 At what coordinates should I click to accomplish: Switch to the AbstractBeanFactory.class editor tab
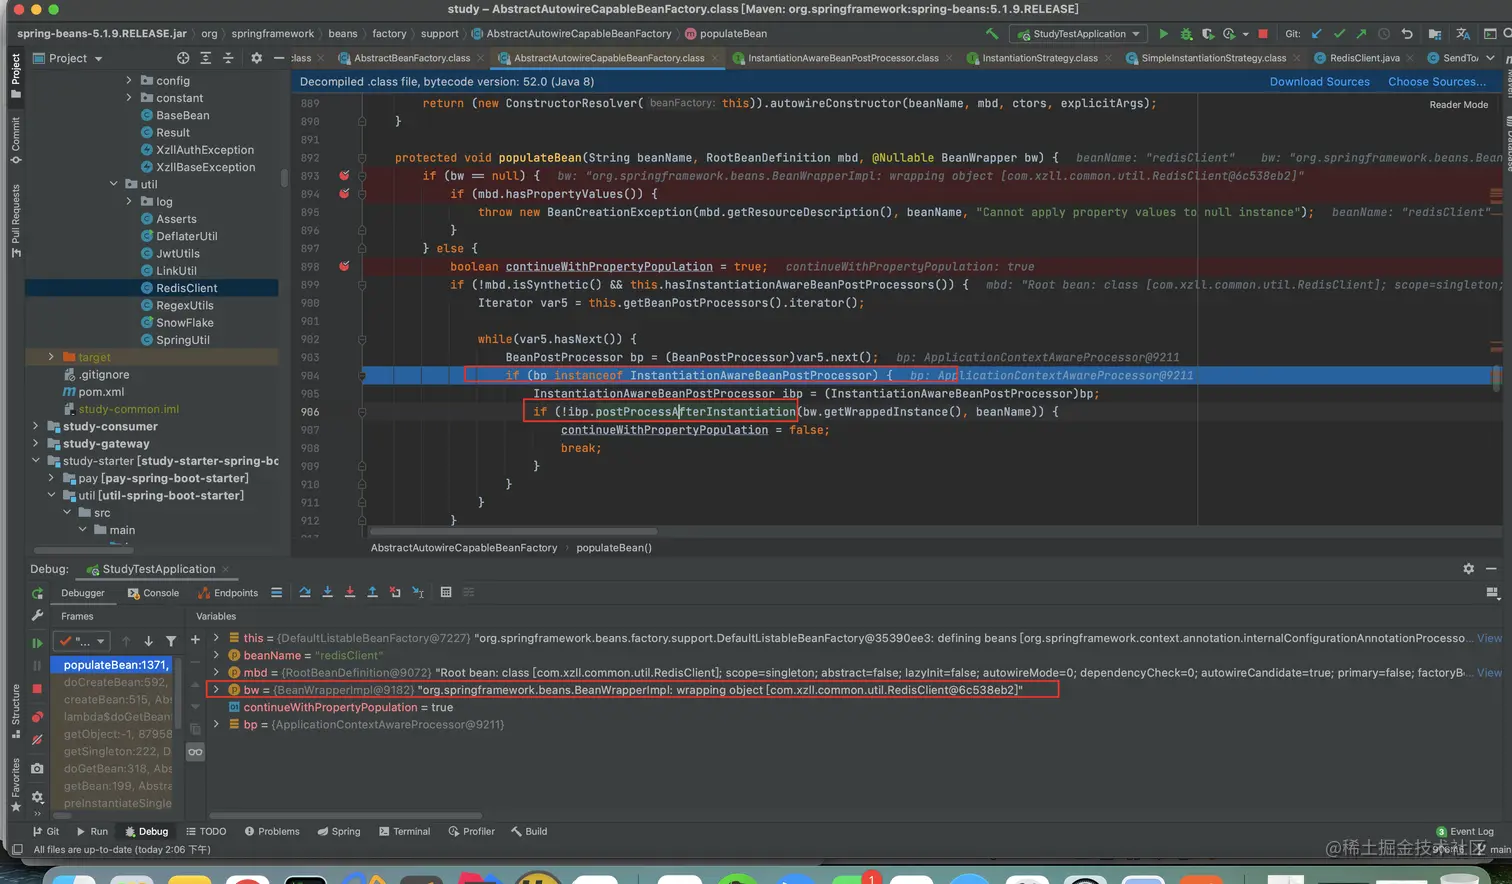(x=411, y=58)
